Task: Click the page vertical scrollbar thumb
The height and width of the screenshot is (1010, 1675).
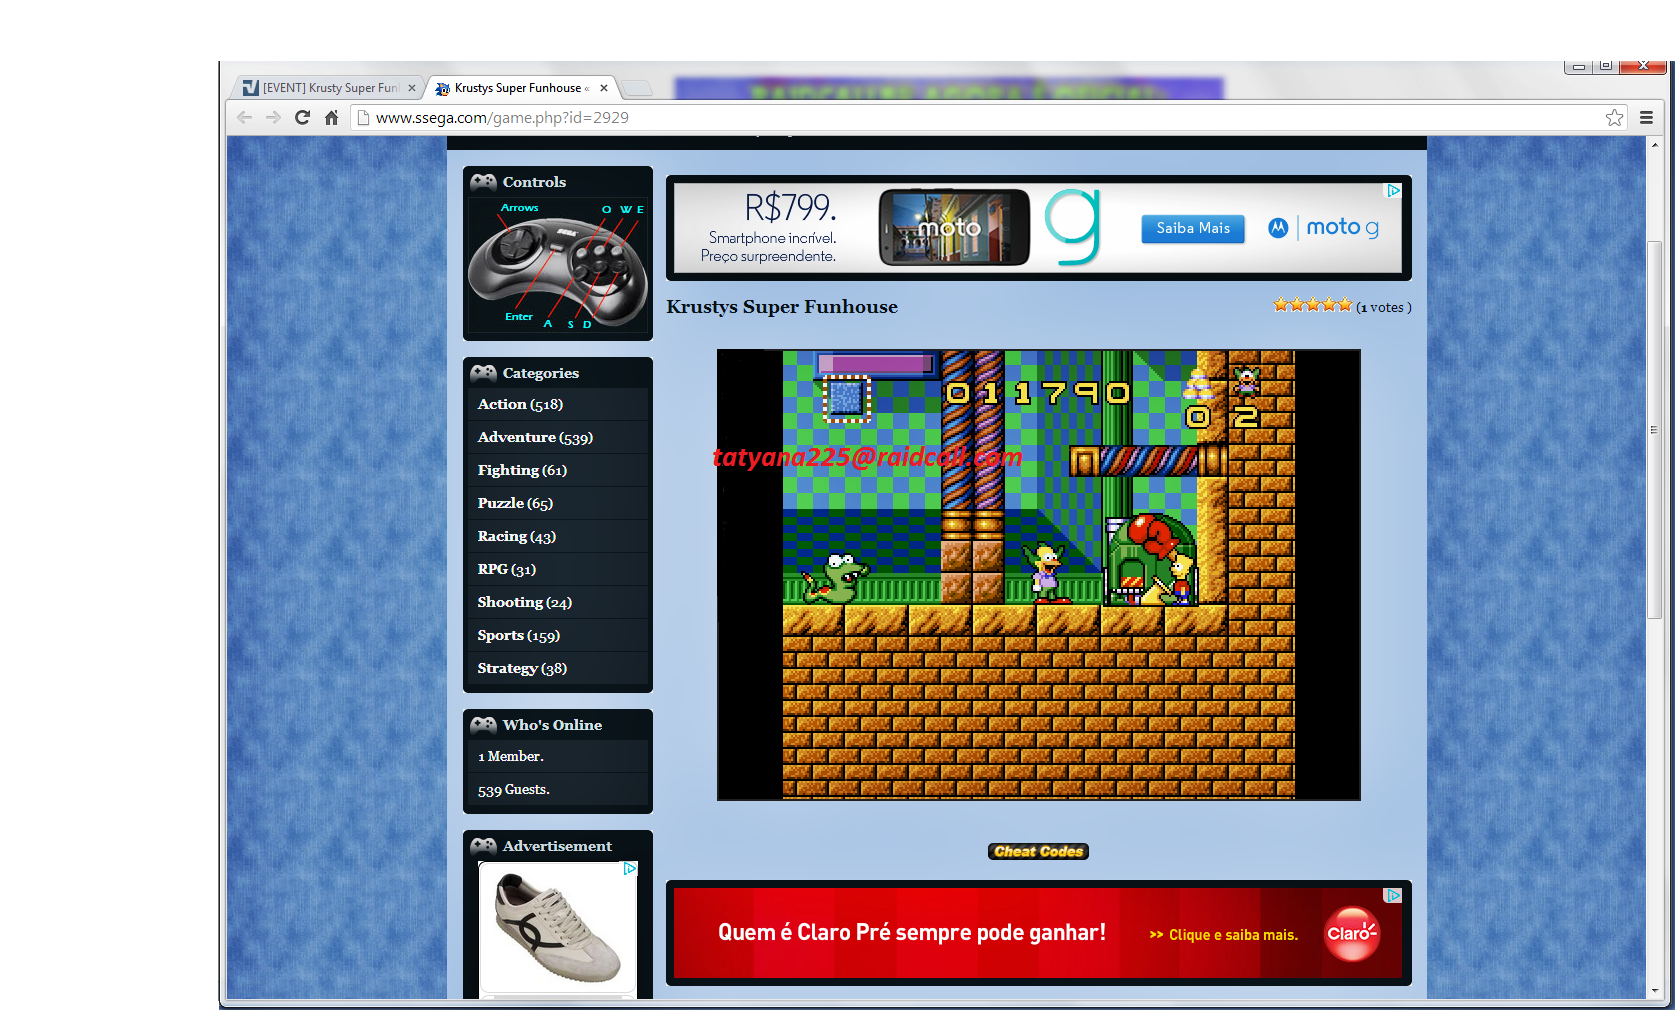Action: click(1654, 430)
